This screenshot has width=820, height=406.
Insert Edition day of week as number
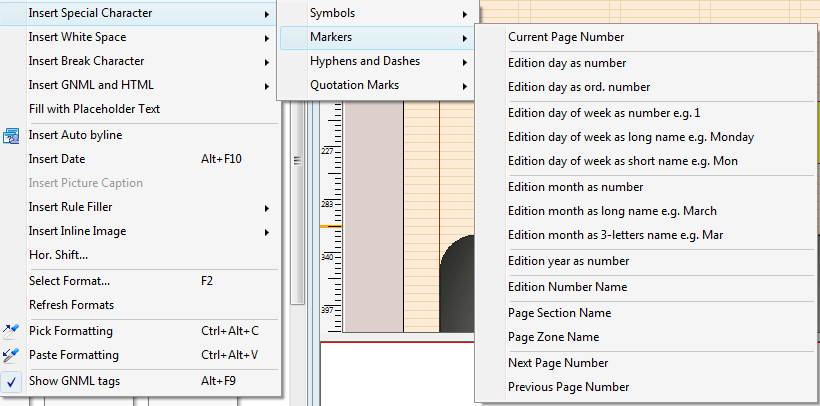click(x=646, y=113)
